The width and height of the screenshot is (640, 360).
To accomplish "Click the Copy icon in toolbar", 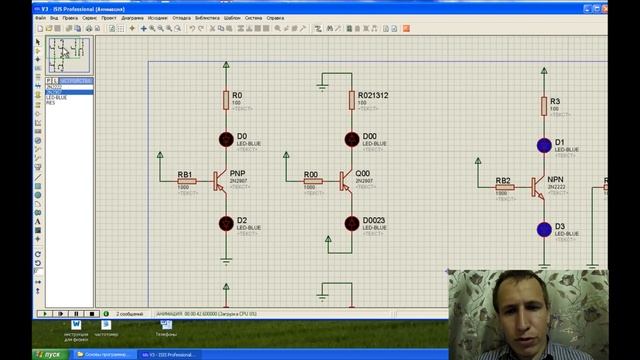I will pyautogui.click(x=221, y=29).
